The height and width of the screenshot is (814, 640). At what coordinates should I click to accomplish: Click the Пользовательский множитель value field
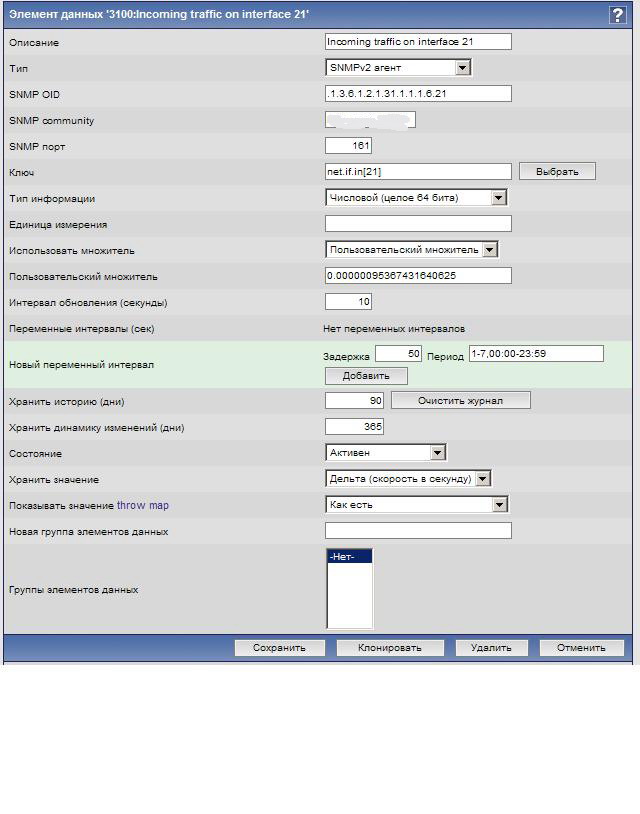[x=418, y=276]
